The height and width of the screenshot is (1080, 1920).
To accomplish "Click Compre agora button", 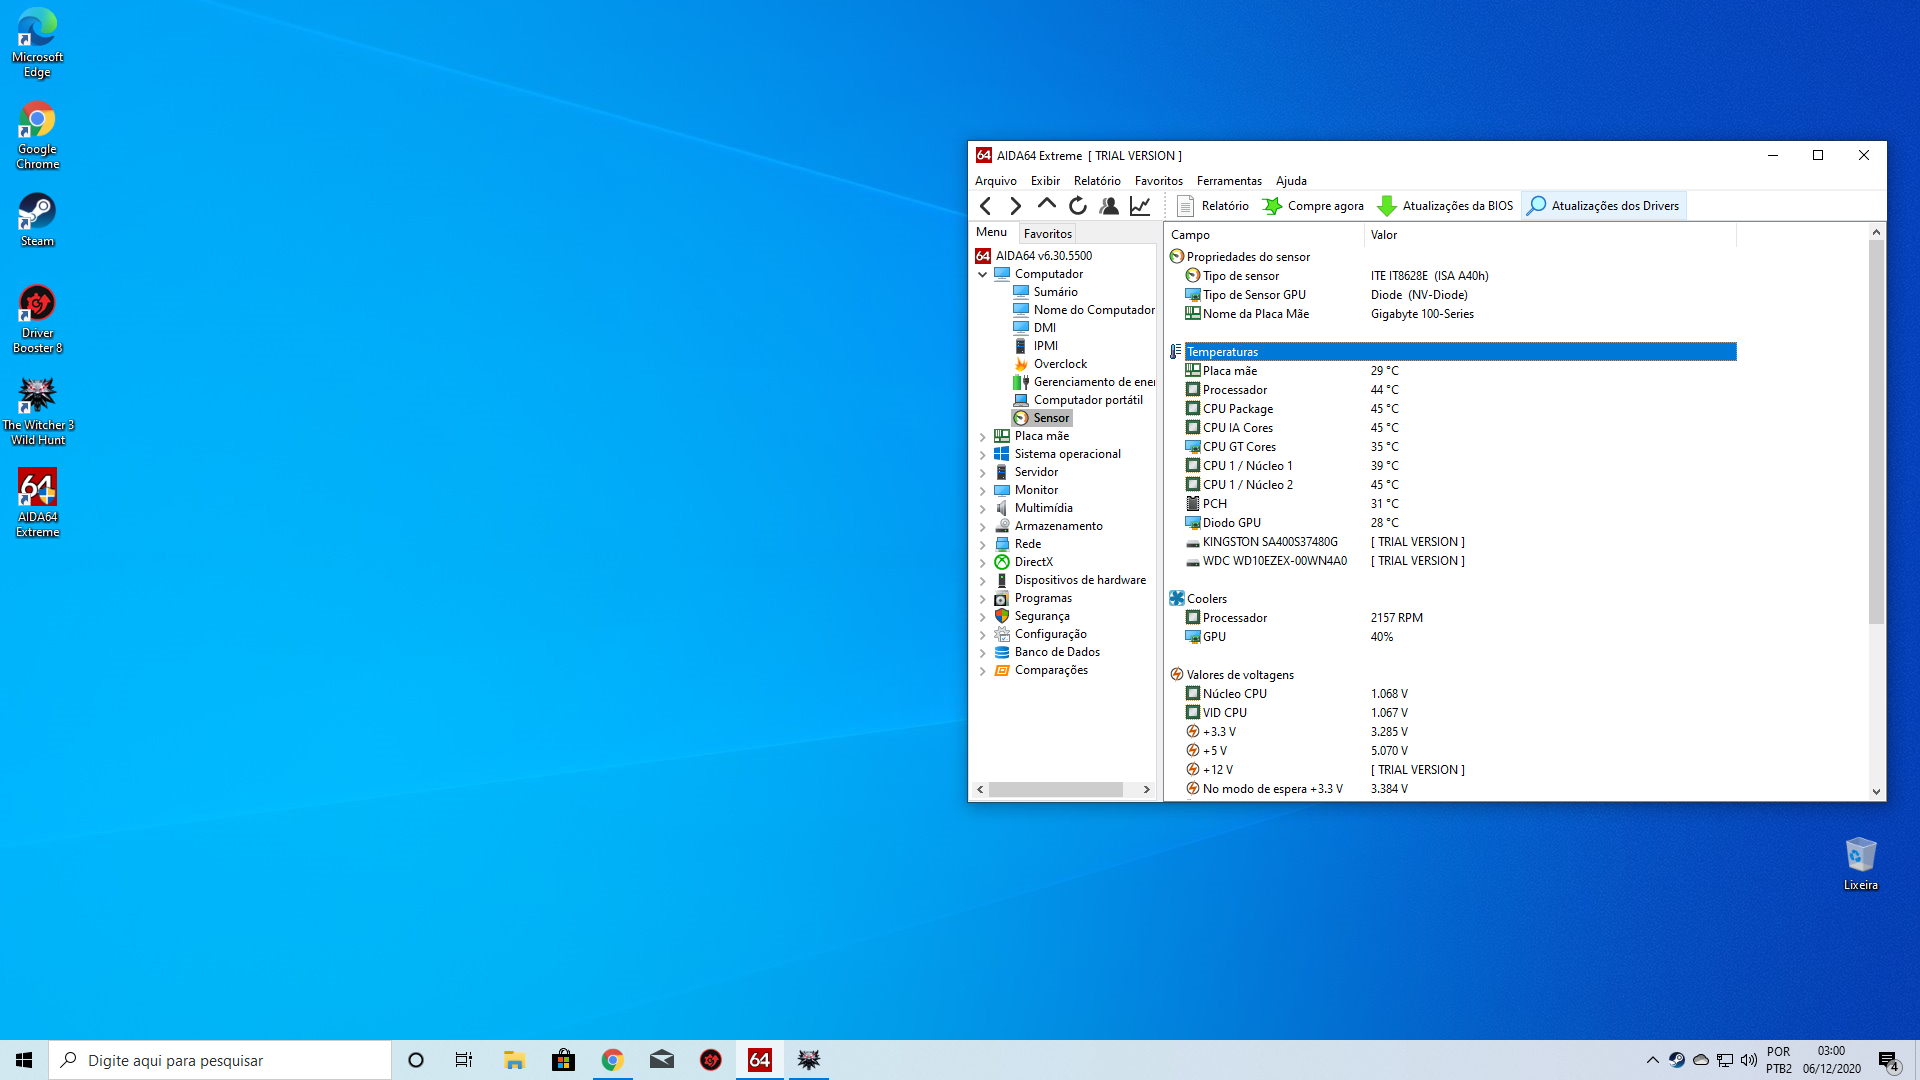I will tap(1313, 206).
